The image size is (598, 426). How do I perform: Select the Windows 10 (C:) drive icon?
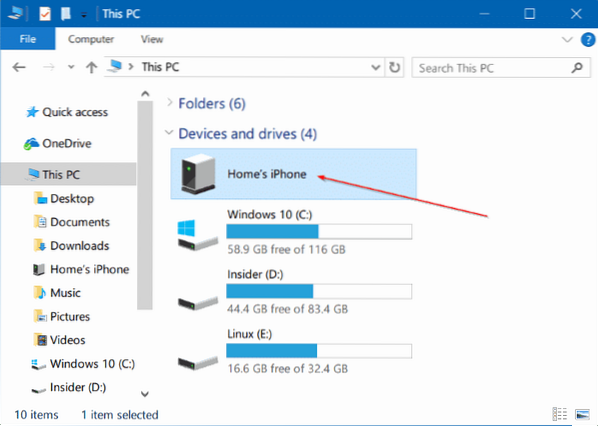click(197, 235)
